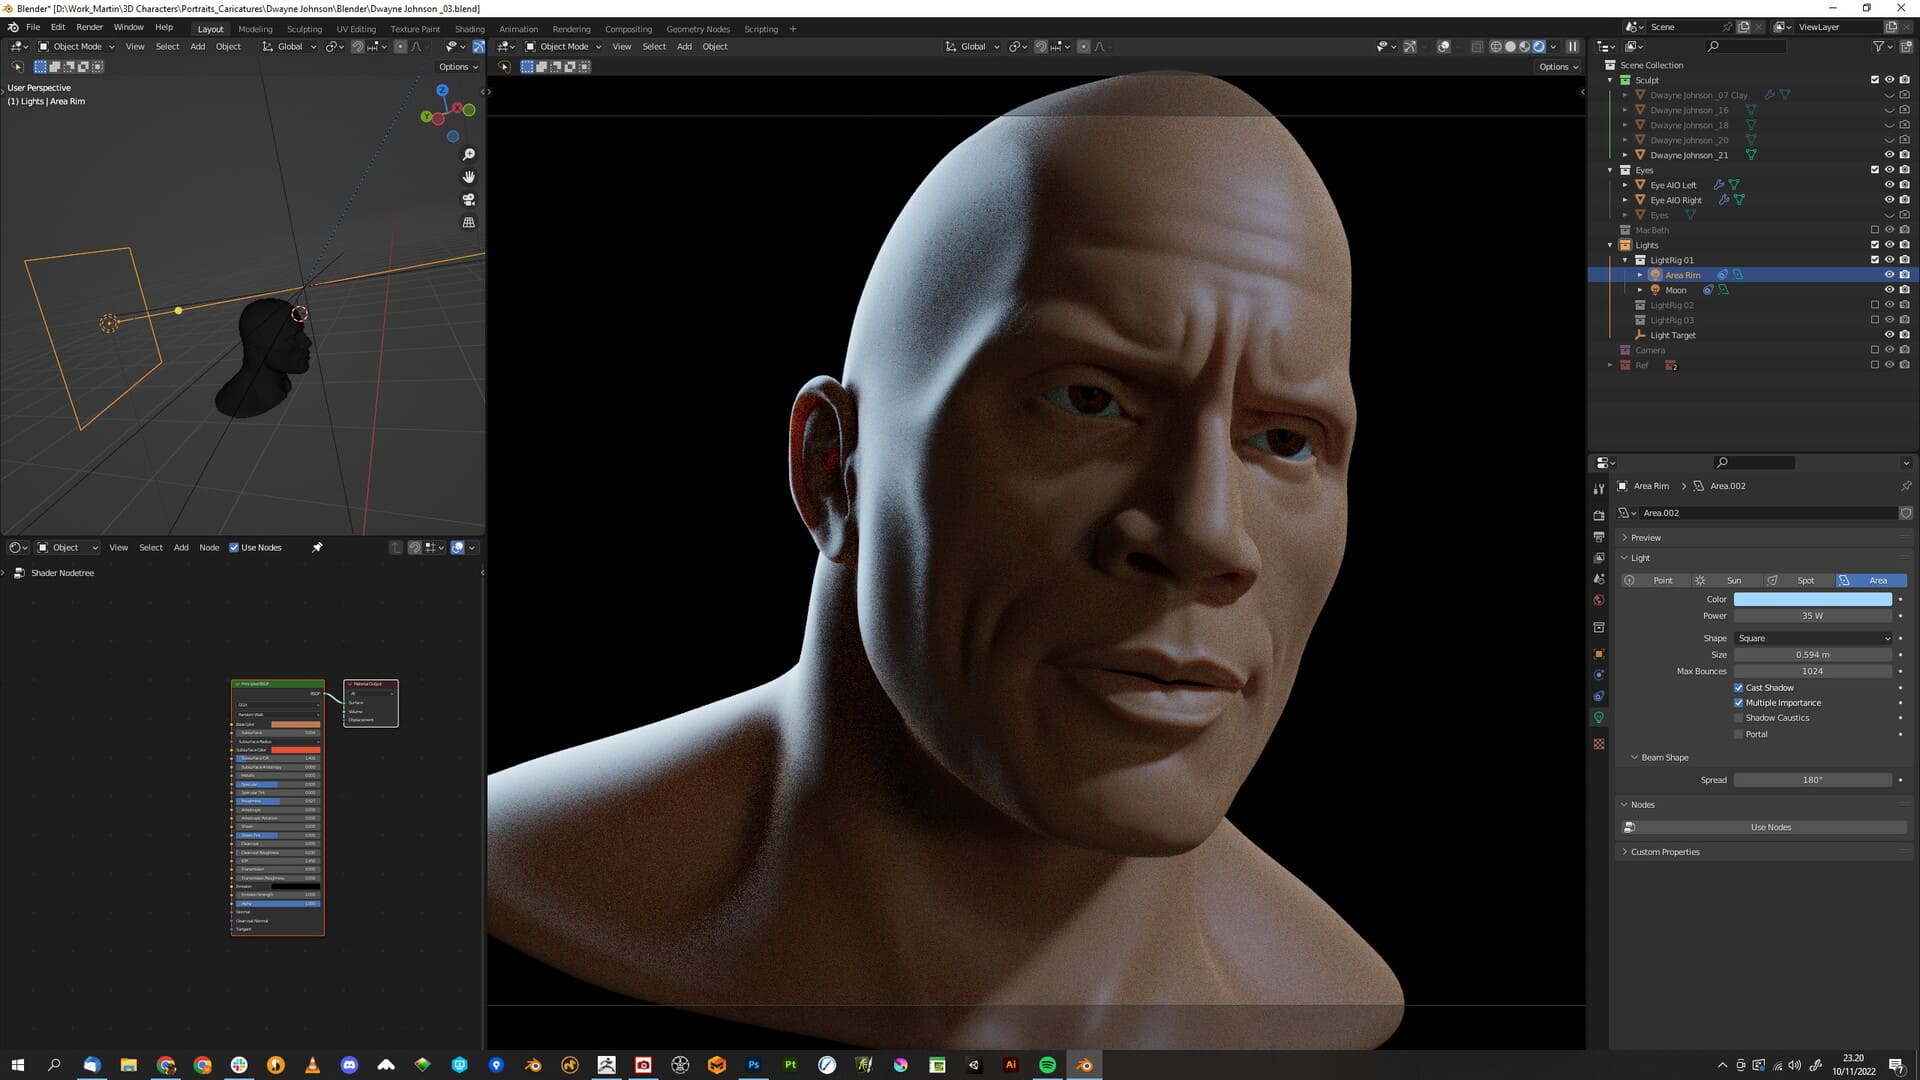Click the zoom magnifier in viewport controls
This screenshot has width=1920, height=1080.
click(469, 155)
